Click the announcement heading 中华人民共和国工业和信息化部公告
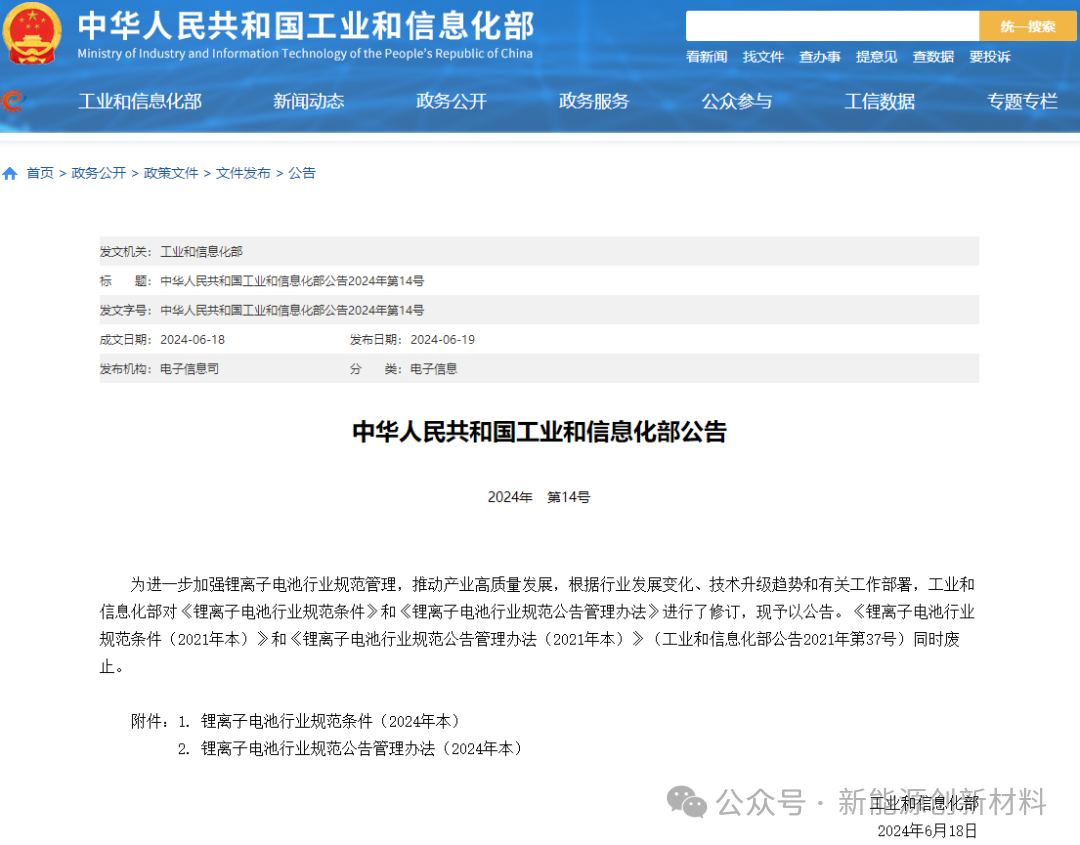This screenshot has height=845, width=1080. point(539,432)
